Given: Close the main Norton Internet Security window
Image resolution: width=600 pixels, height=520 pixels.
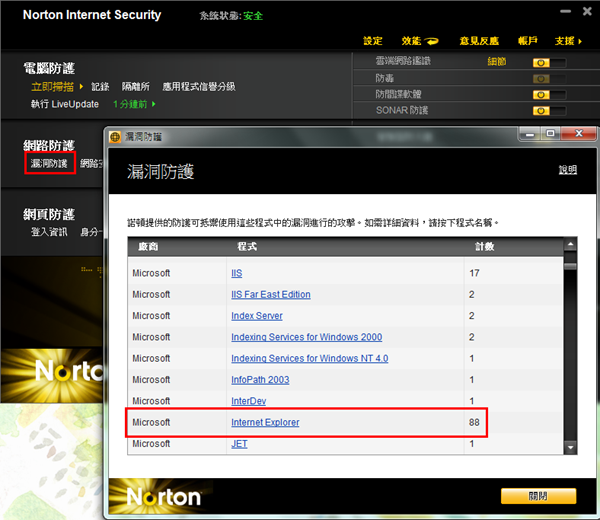Looking at the screenshot, I should click(x=587, y=11).
